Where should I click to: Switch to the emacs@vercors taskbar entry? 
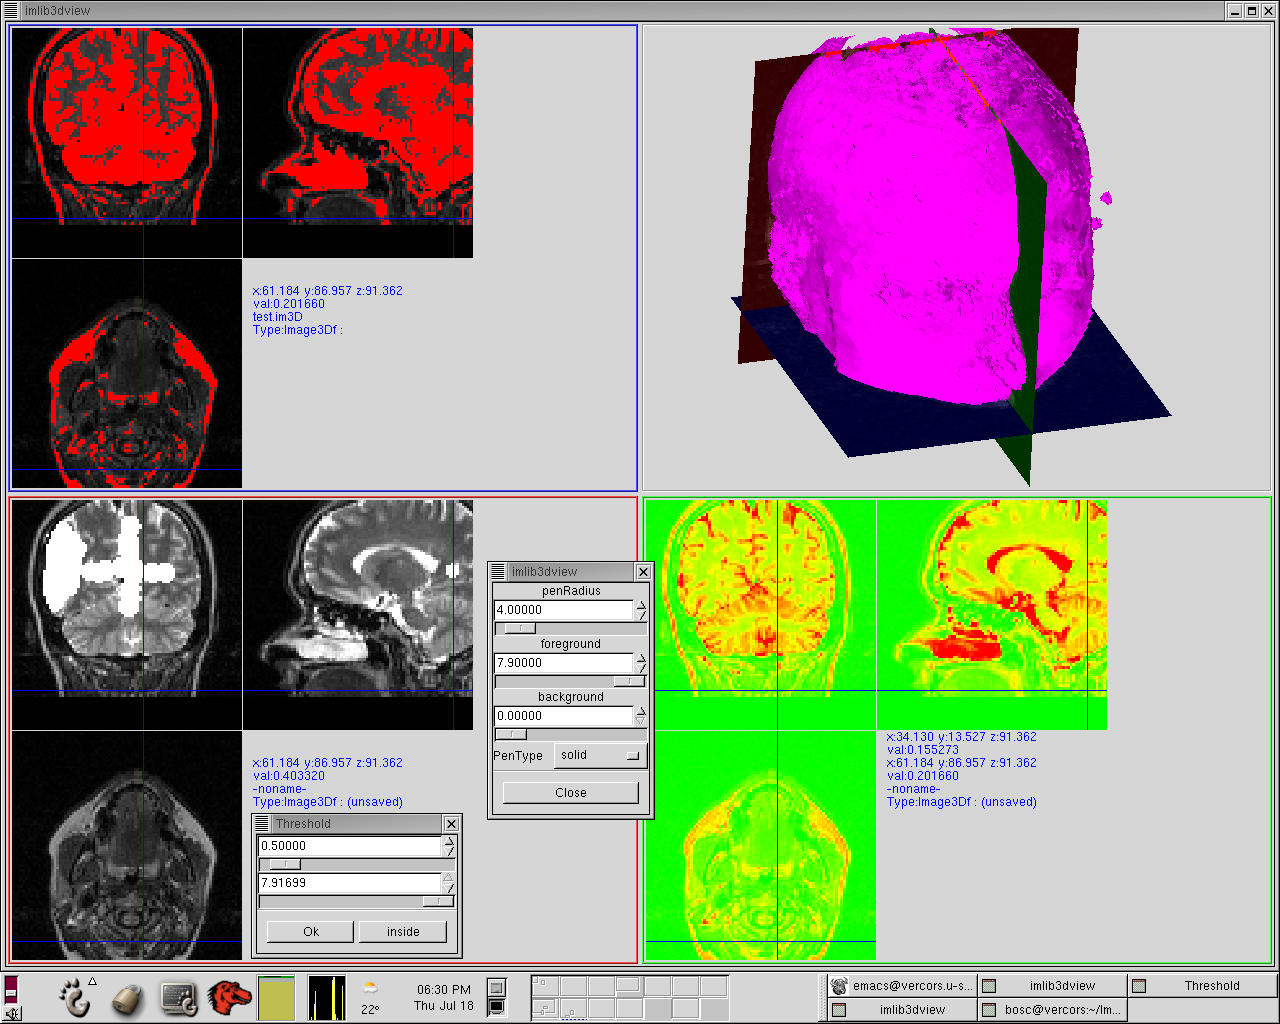click(902, 986)
